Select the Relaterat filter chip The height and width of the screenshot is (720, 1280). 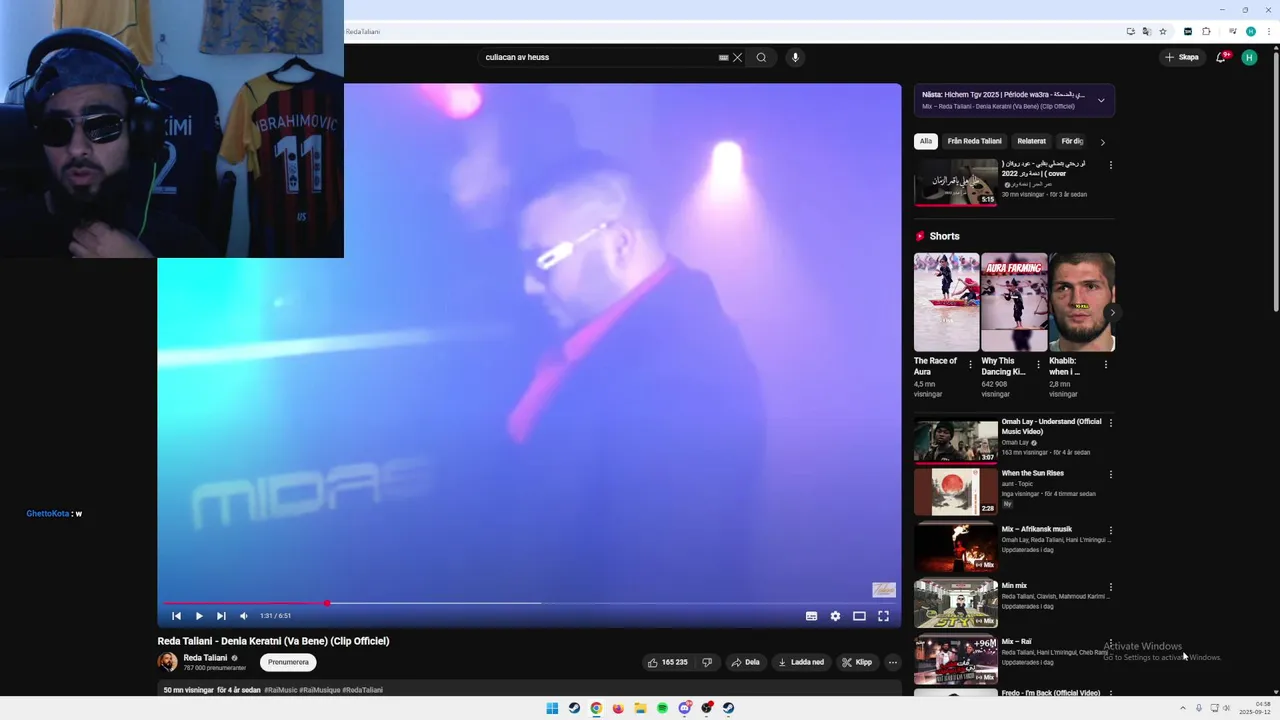1031,141
